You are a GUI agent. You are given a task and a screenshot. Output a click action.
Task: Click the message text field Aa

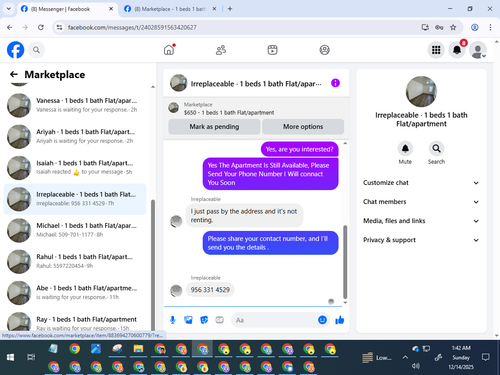click(275, 320)
